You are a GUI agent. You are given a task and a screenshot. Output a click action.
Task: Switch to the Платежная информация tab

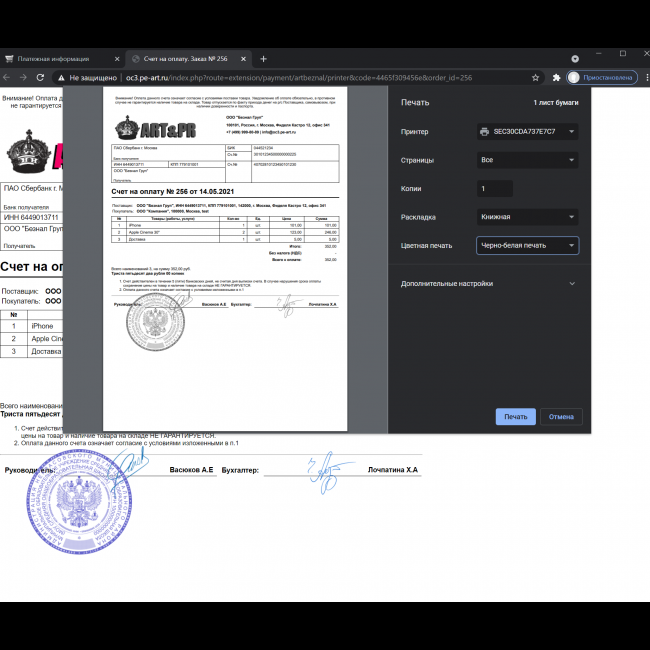pos(60,59)
